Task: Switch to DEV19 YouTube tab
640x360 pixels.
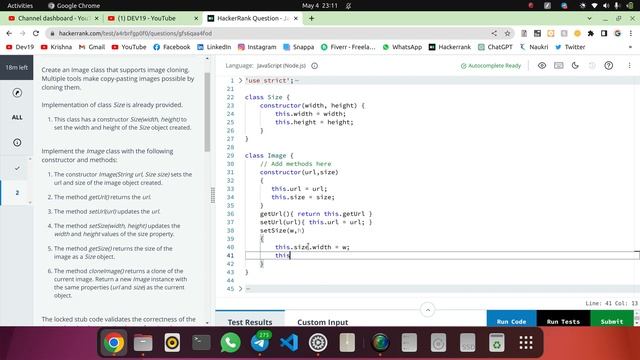Action: (151, 18)
